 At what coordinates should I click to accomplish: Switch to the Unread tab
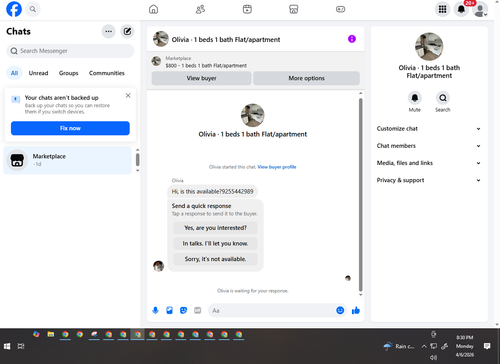click(x=38, y=73)
